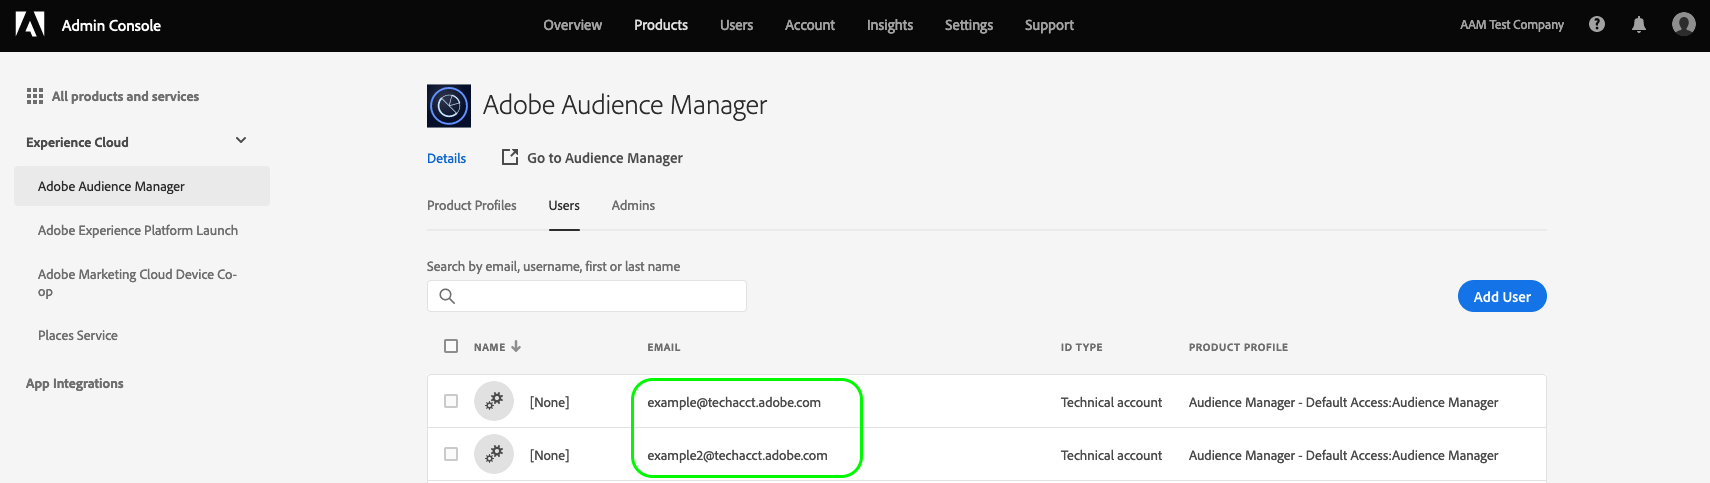Click the All products grid icon
Screen dimensions: 1710x483
[x=35, y=96]
